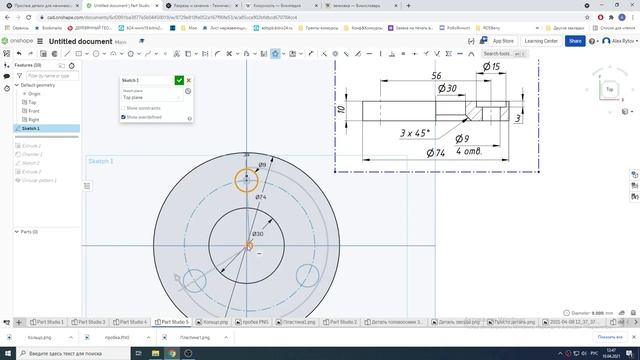Select the Vertical constraint tool
The width and height of the screenshot is (640, 360).
point(380,53)
